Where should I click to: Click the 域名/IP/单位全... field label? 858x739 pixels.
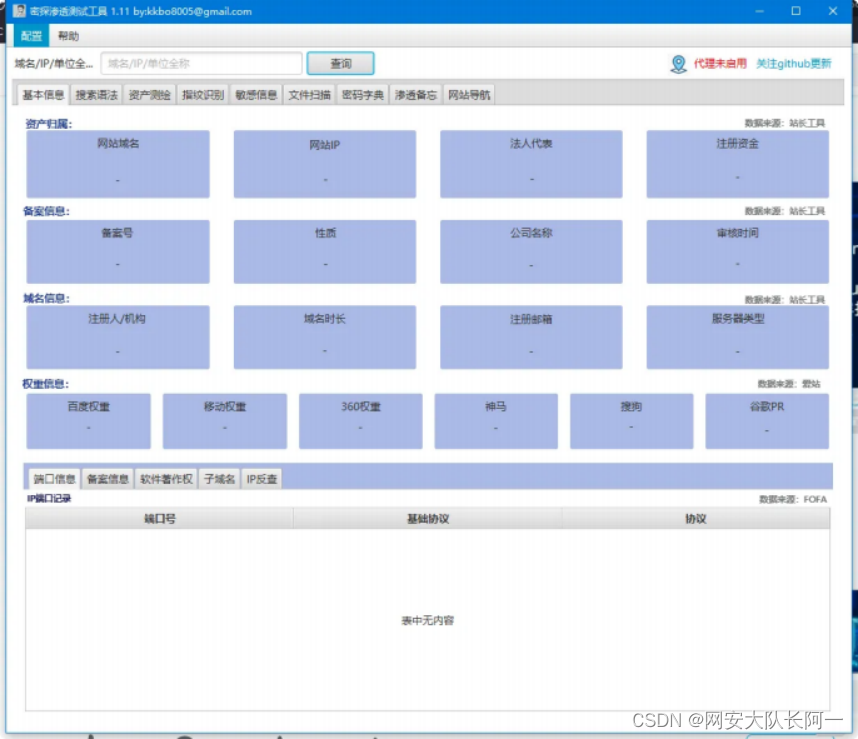[54, 63]
